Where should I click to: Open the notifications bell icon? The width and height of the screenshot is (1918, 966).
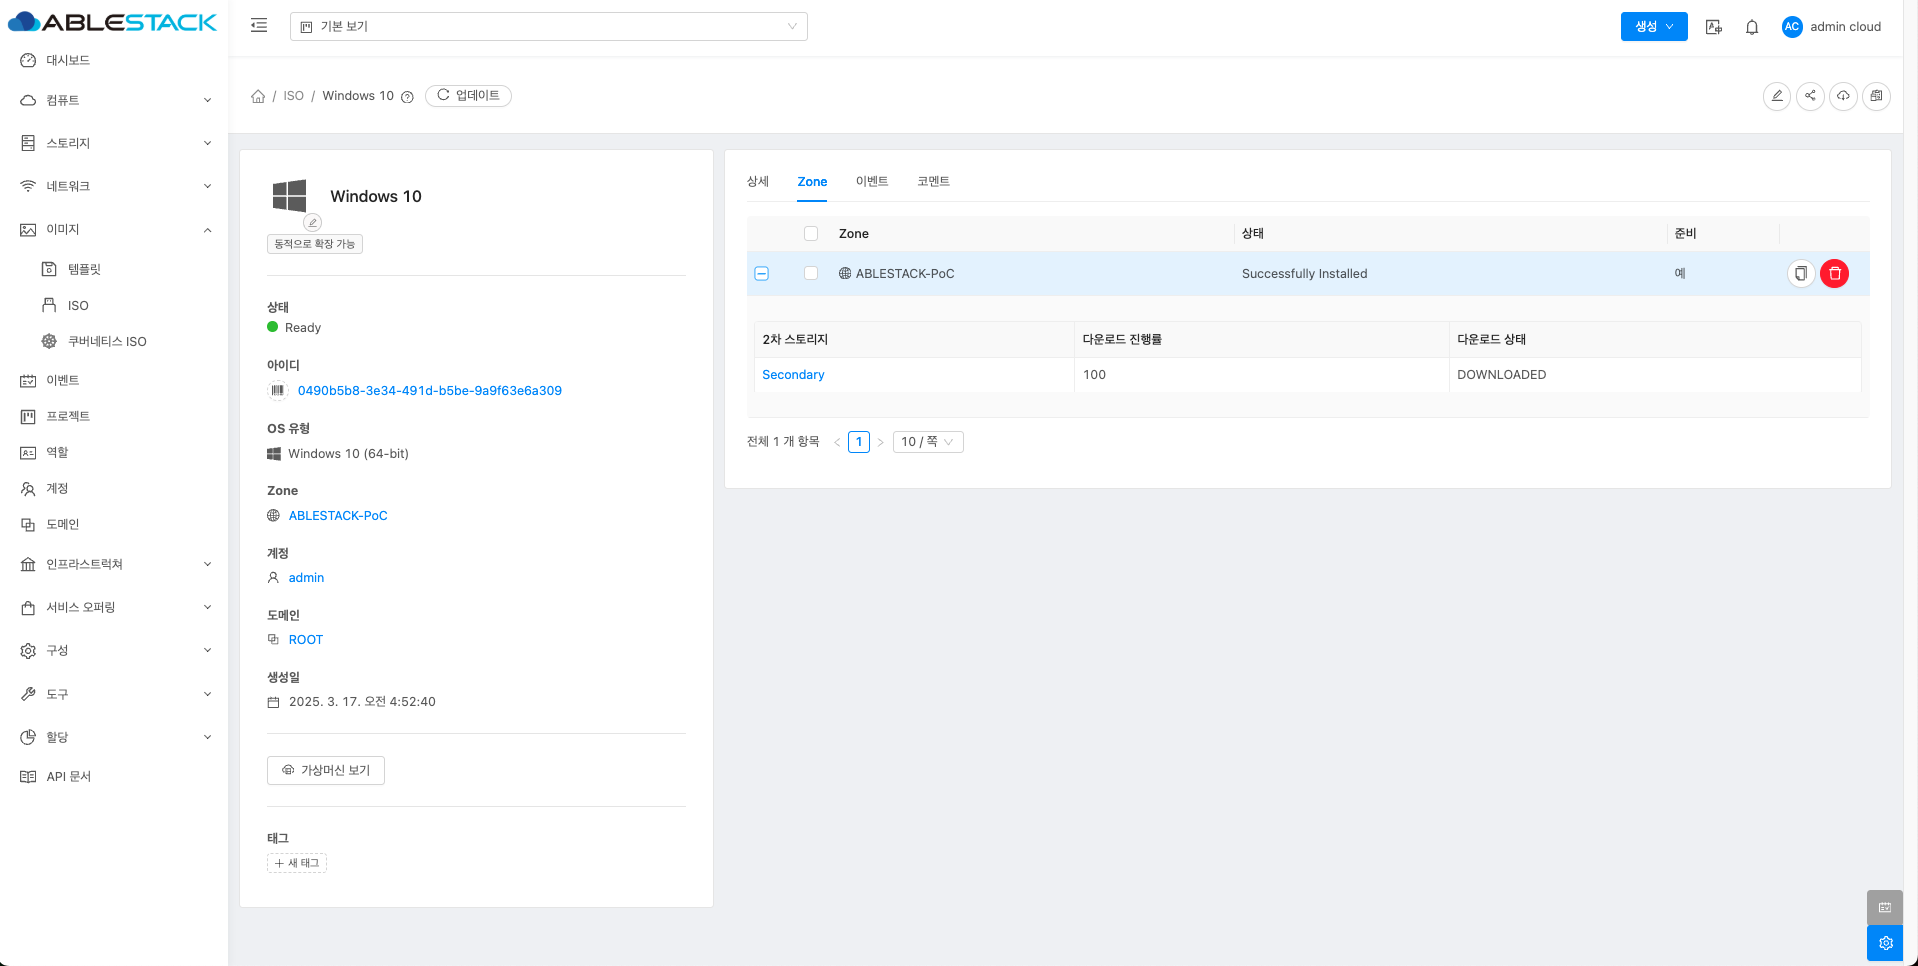[1751, 27]
